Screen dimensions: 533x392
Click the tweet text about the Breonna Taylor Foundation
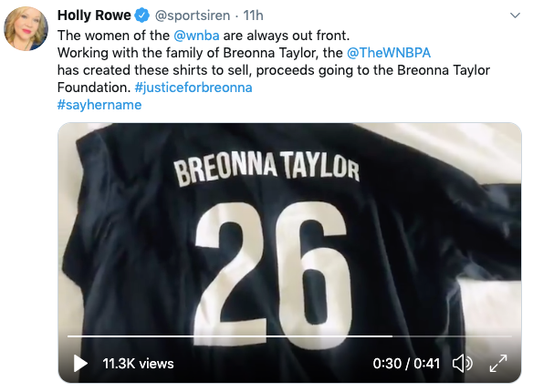click(x=273, y=70)
